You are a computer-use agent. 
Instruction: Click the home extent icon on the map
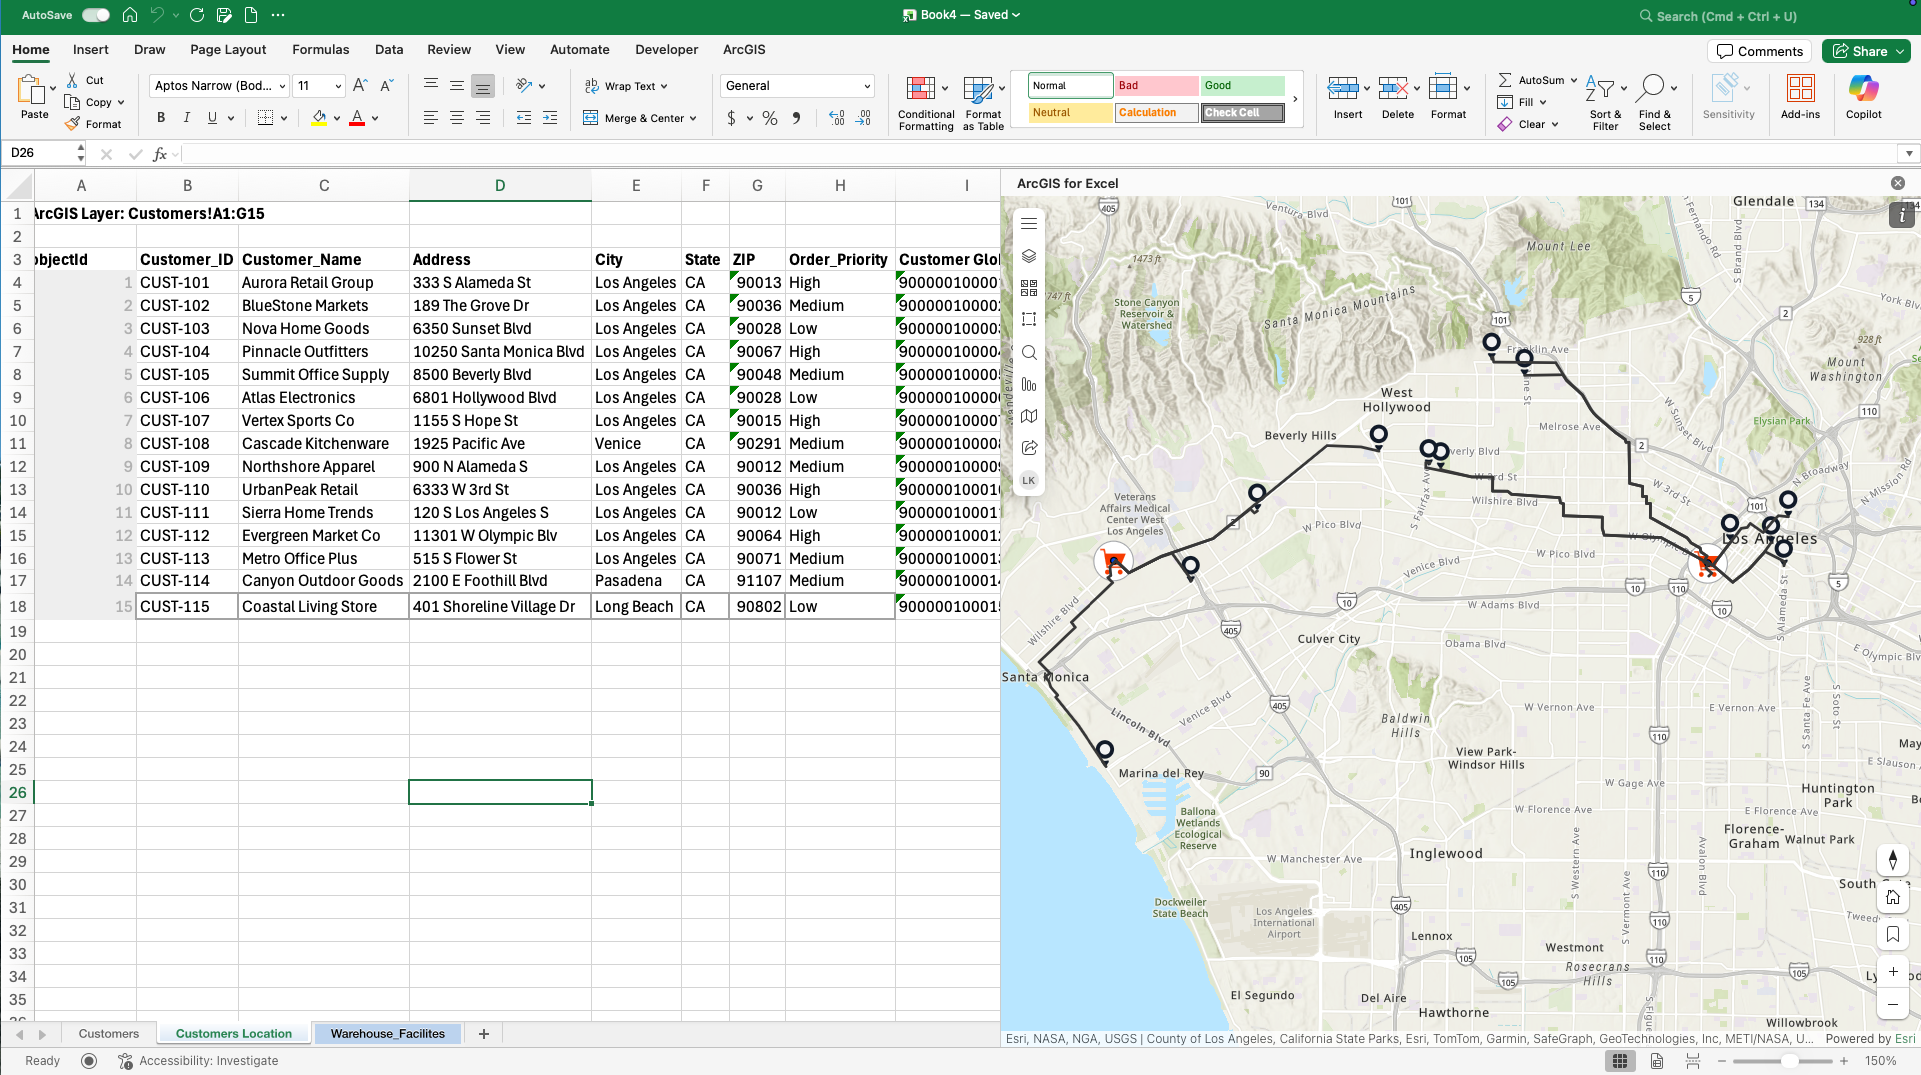[1893, 897]
